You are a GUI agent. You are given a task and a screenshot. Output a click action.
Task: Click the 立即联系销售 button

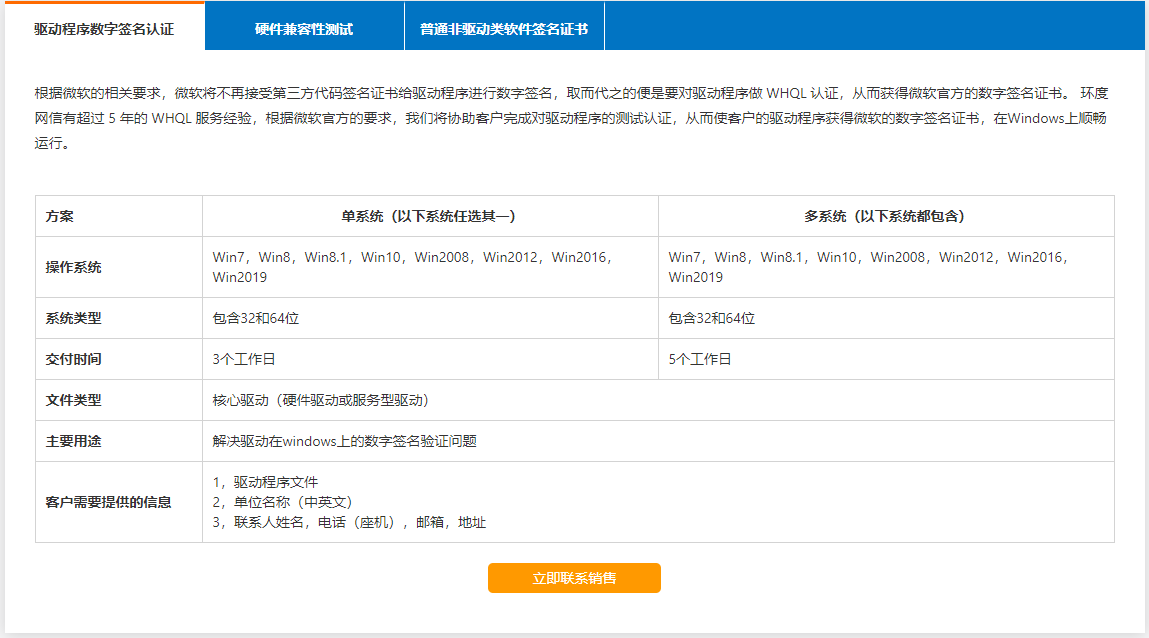coord(574,578)
